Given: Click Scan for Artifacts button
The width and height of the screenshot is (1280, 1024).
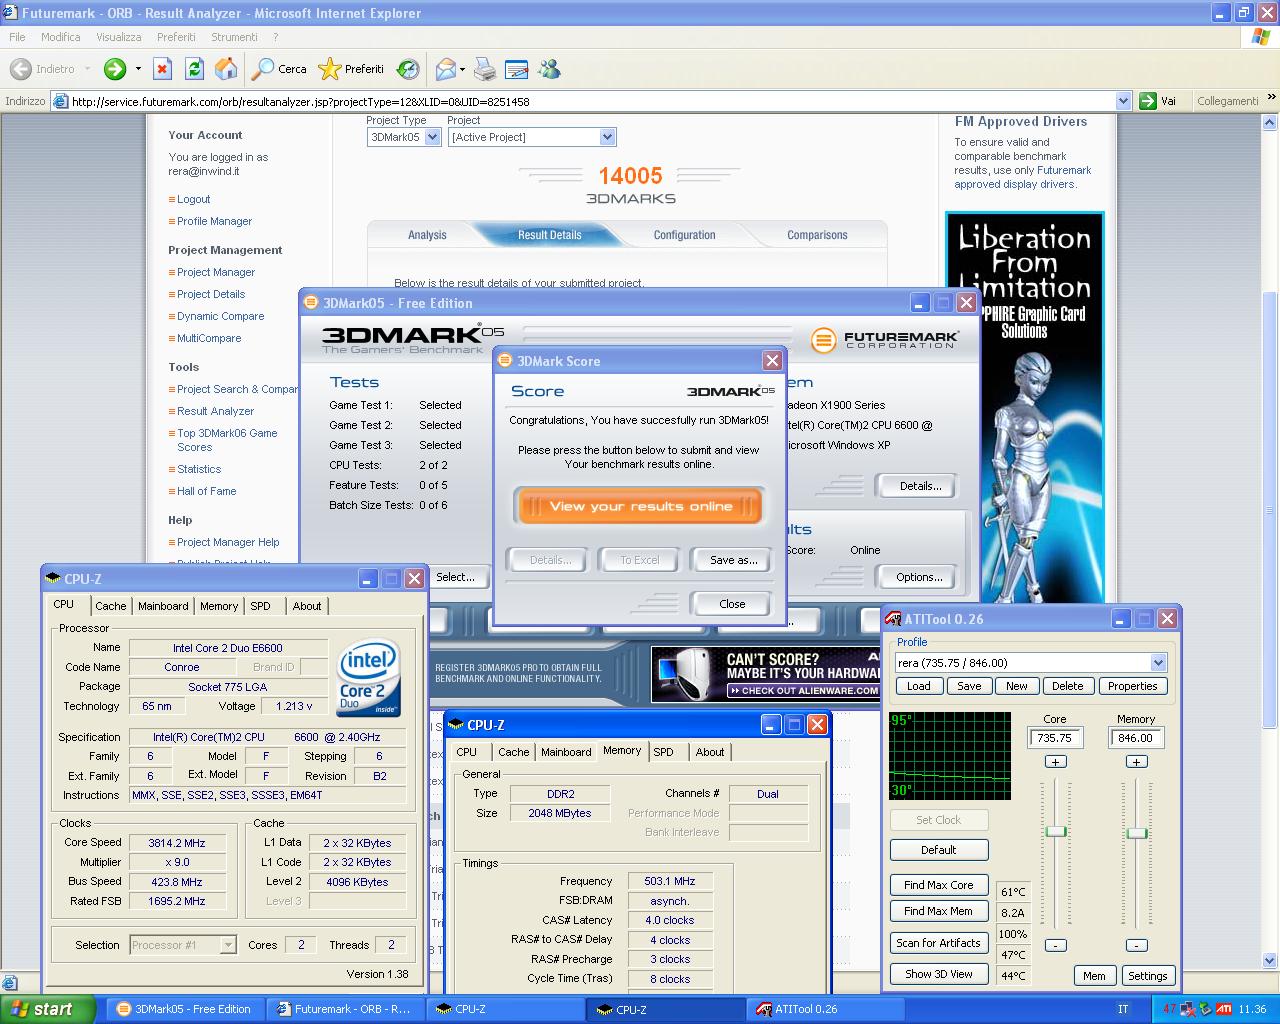Looking at the screenshot, I should pyautogui.click(x=938, y=943).
